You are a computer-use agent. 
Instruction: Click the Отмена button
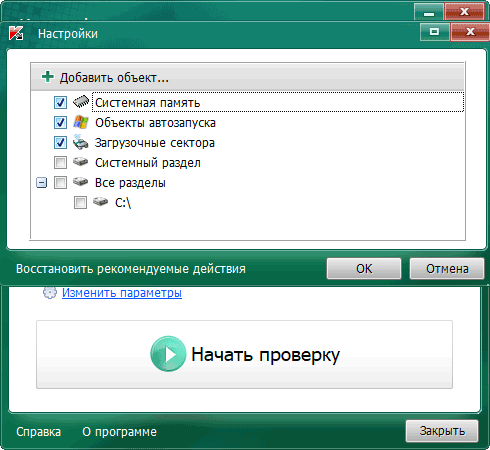click(447, 268)
